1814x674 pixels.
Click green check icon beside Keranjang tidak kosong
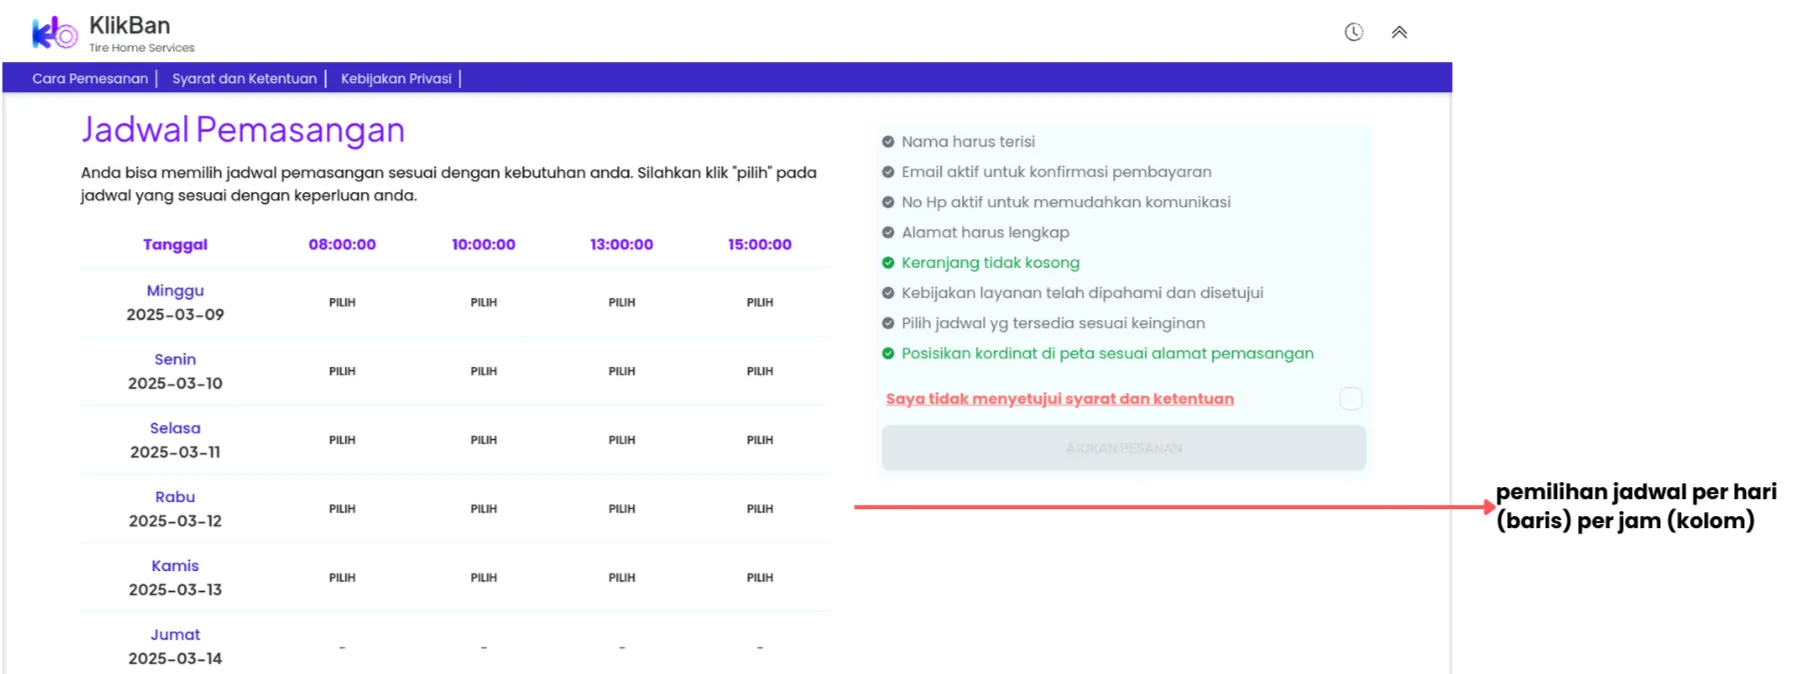[887, 263]
